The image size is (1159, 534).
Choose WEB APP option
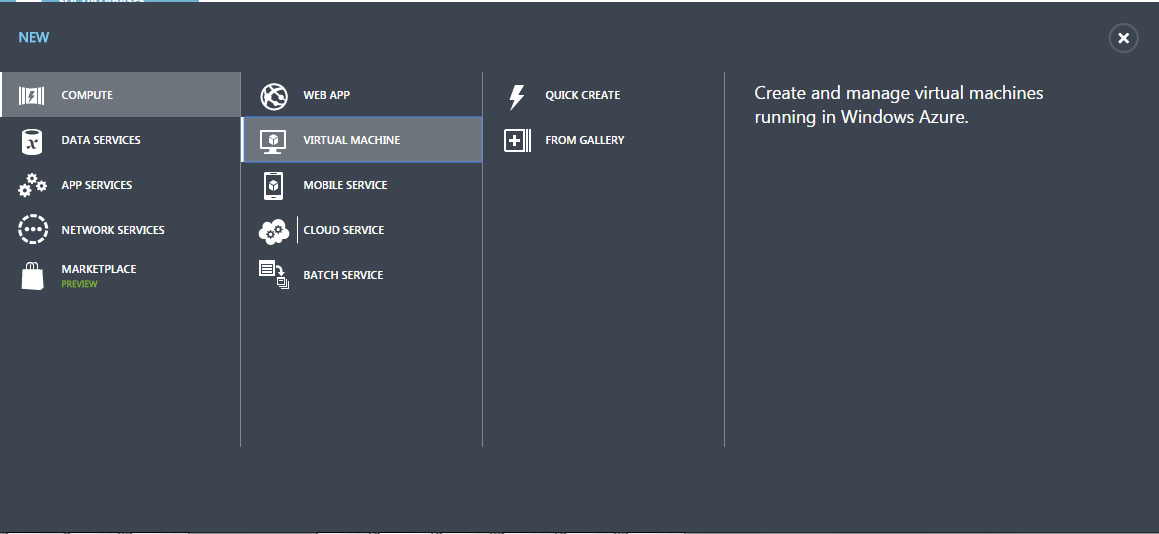click(327, 95)
